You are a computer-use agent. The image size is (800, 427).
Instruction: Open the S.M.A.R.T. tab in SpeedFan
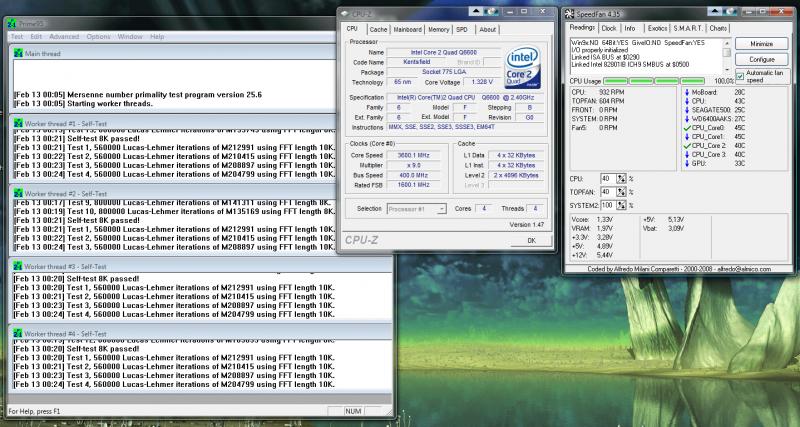(x=688, y=29)
